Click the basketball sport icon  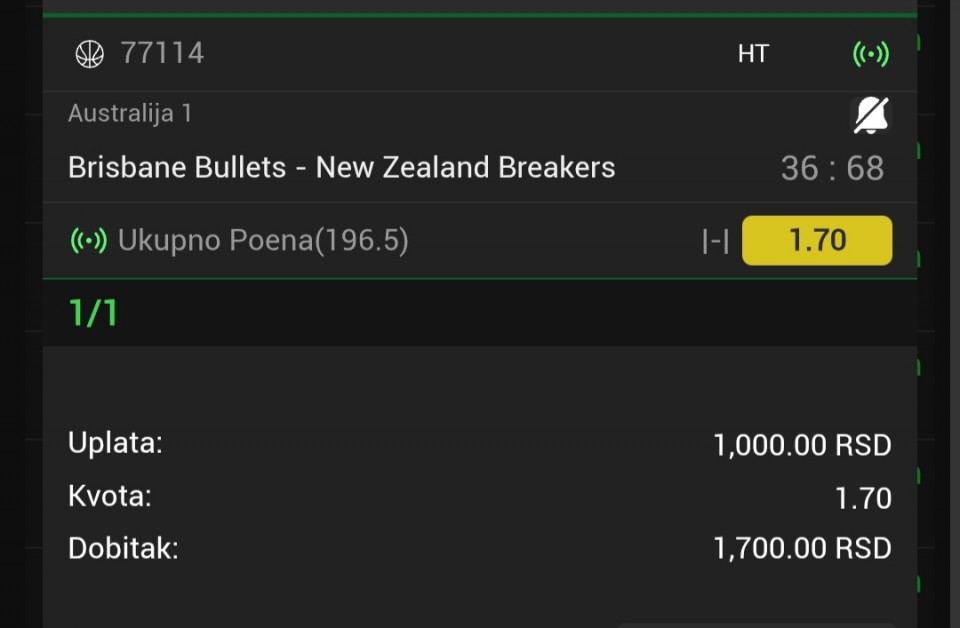click(89, 54)
